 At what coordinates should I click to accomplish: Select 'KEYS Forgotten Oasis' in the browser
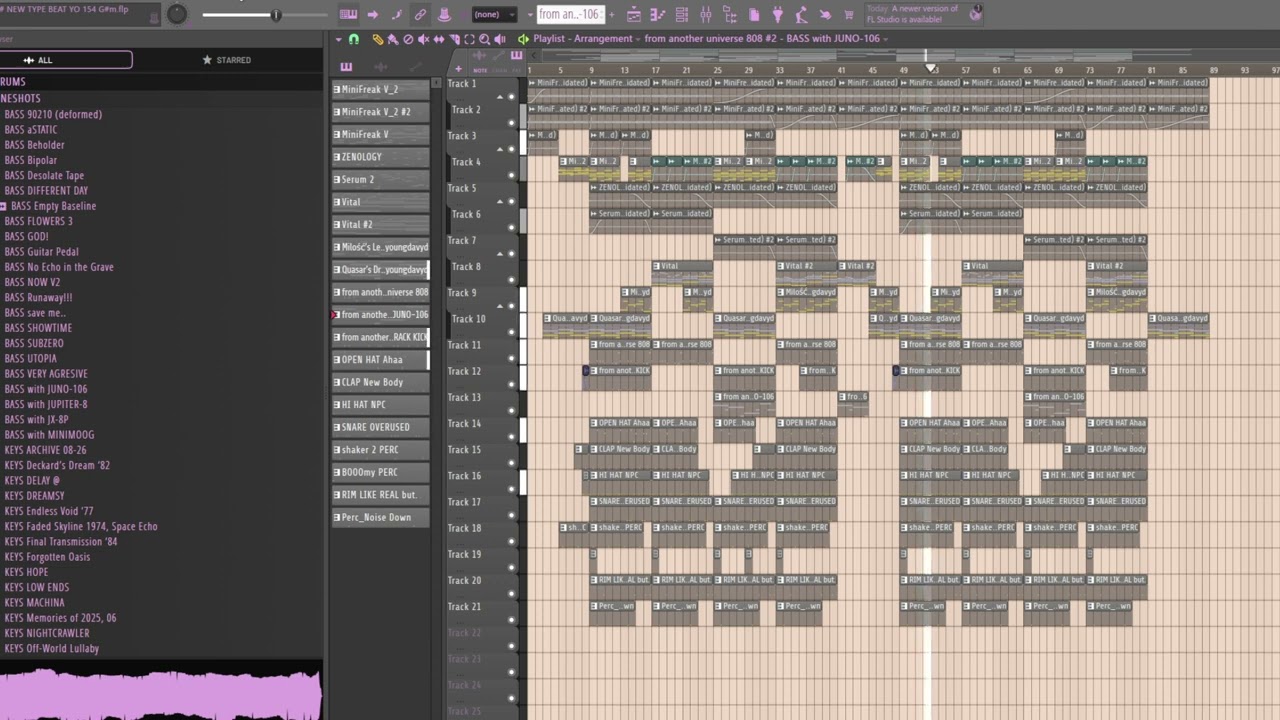[46, 557]
